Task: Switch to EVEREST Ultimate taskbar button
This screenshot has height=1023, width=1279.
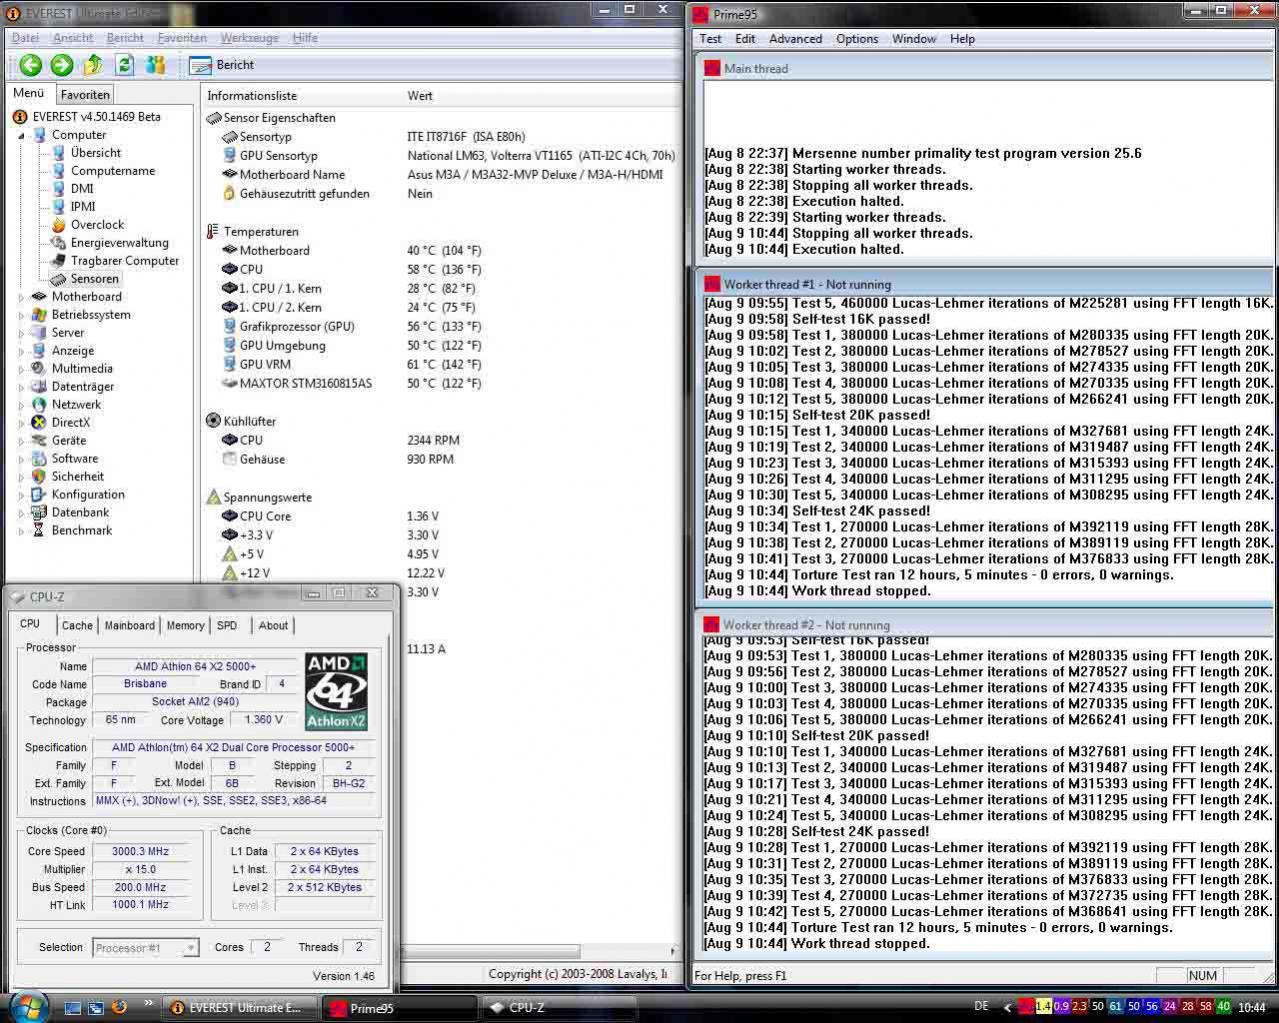Action: [x=242, y=1008]
